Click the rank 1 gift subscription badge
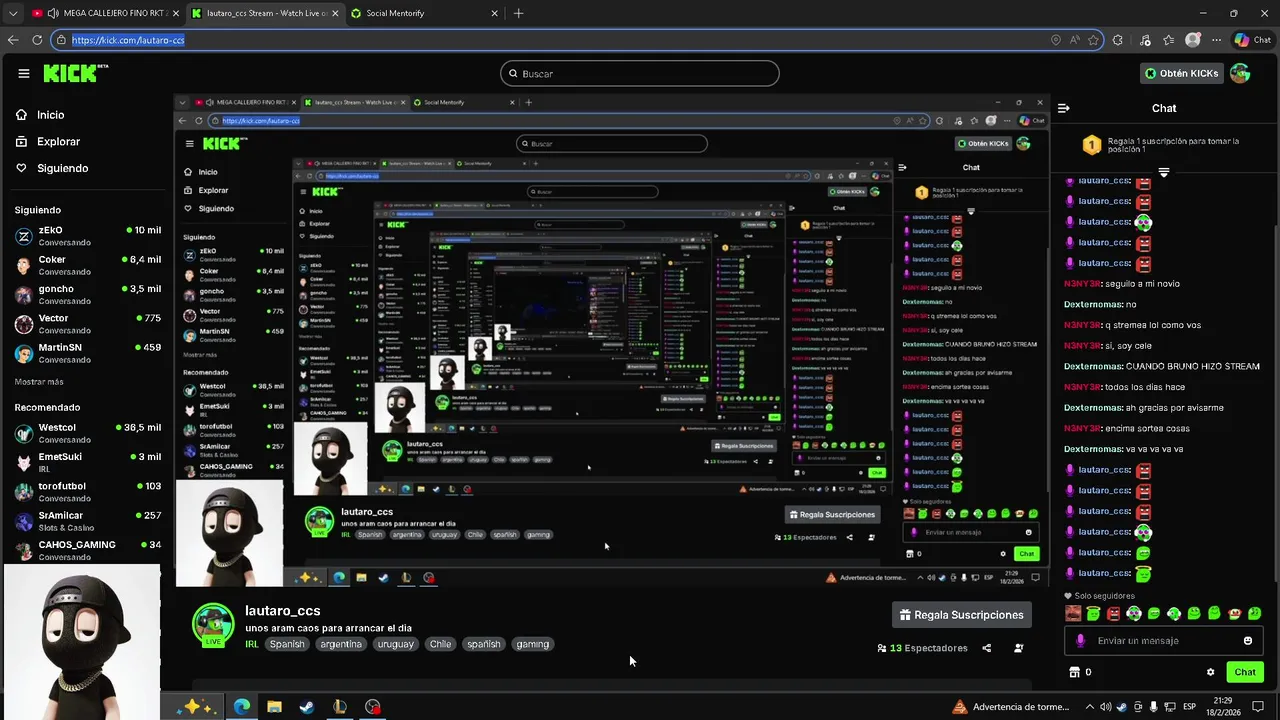 1092,146
